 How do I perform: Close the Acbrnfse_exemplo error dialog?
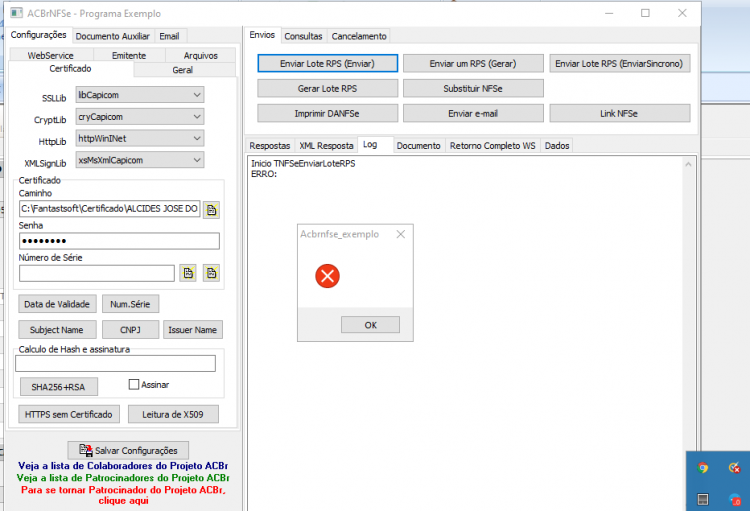pyautogui.click(x=401, y=234)
